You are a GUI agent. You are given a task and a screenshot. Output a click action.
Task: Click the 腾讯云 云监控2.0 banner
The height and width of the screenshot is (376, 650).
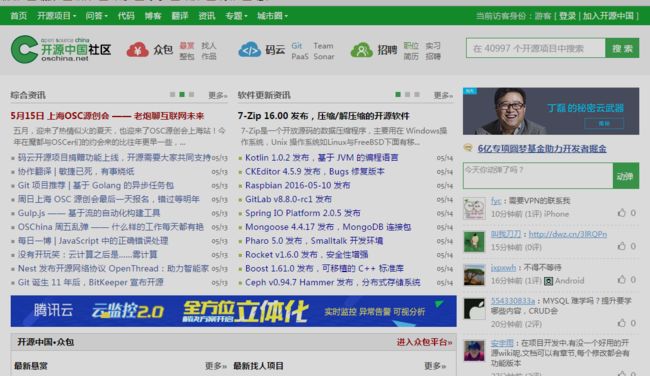click(x=233, y=311)
